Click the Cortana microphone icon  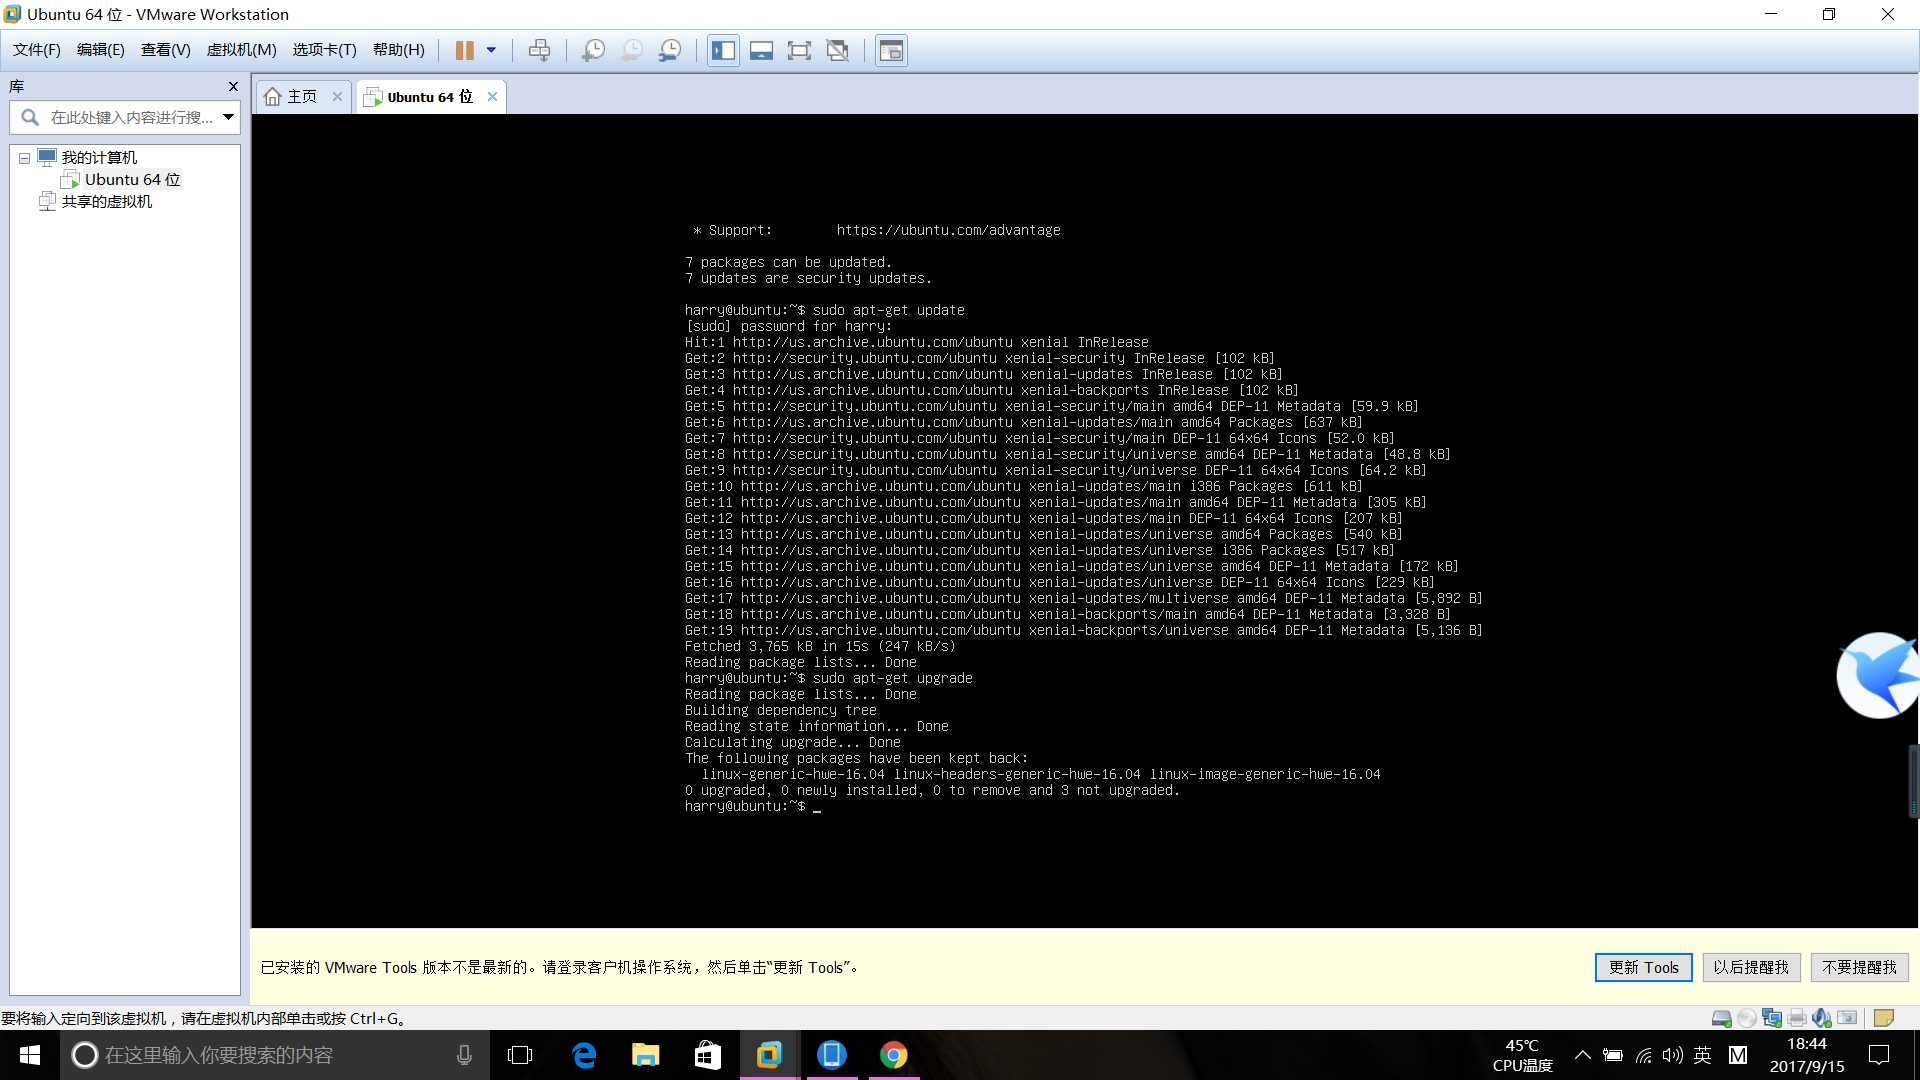click(x=464, y=1055)
